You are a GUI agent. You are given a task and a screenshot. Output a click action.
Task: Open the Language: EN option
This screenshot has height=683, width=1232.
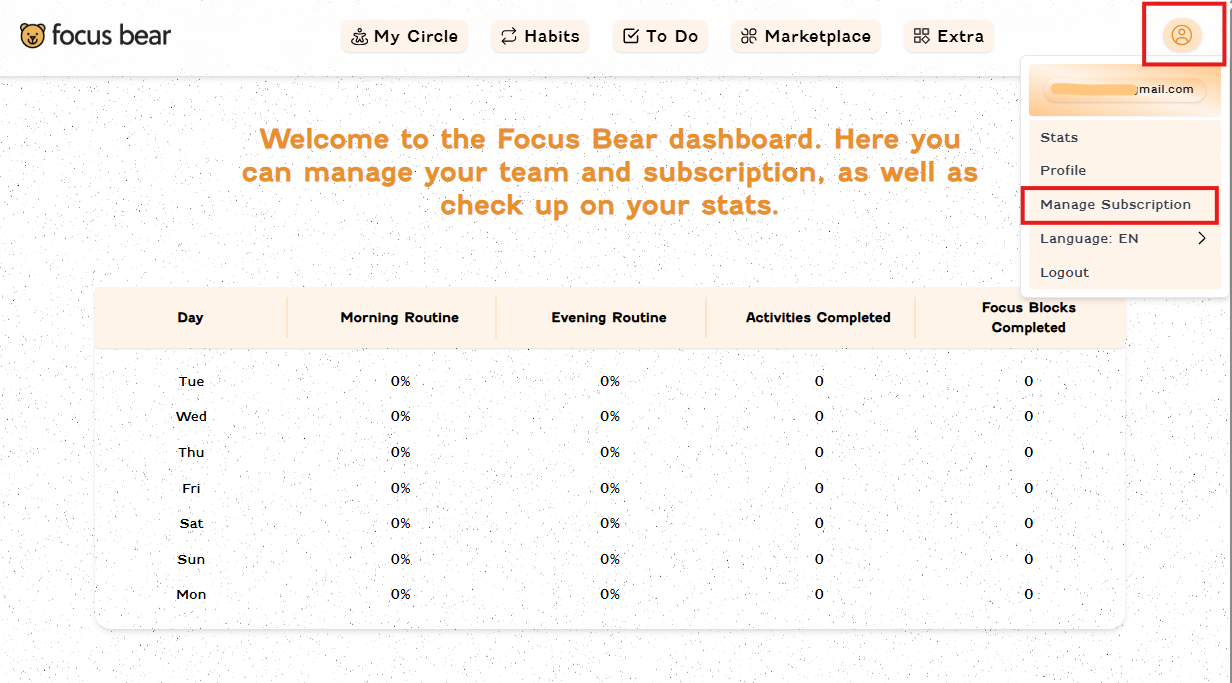point(1089,239)
